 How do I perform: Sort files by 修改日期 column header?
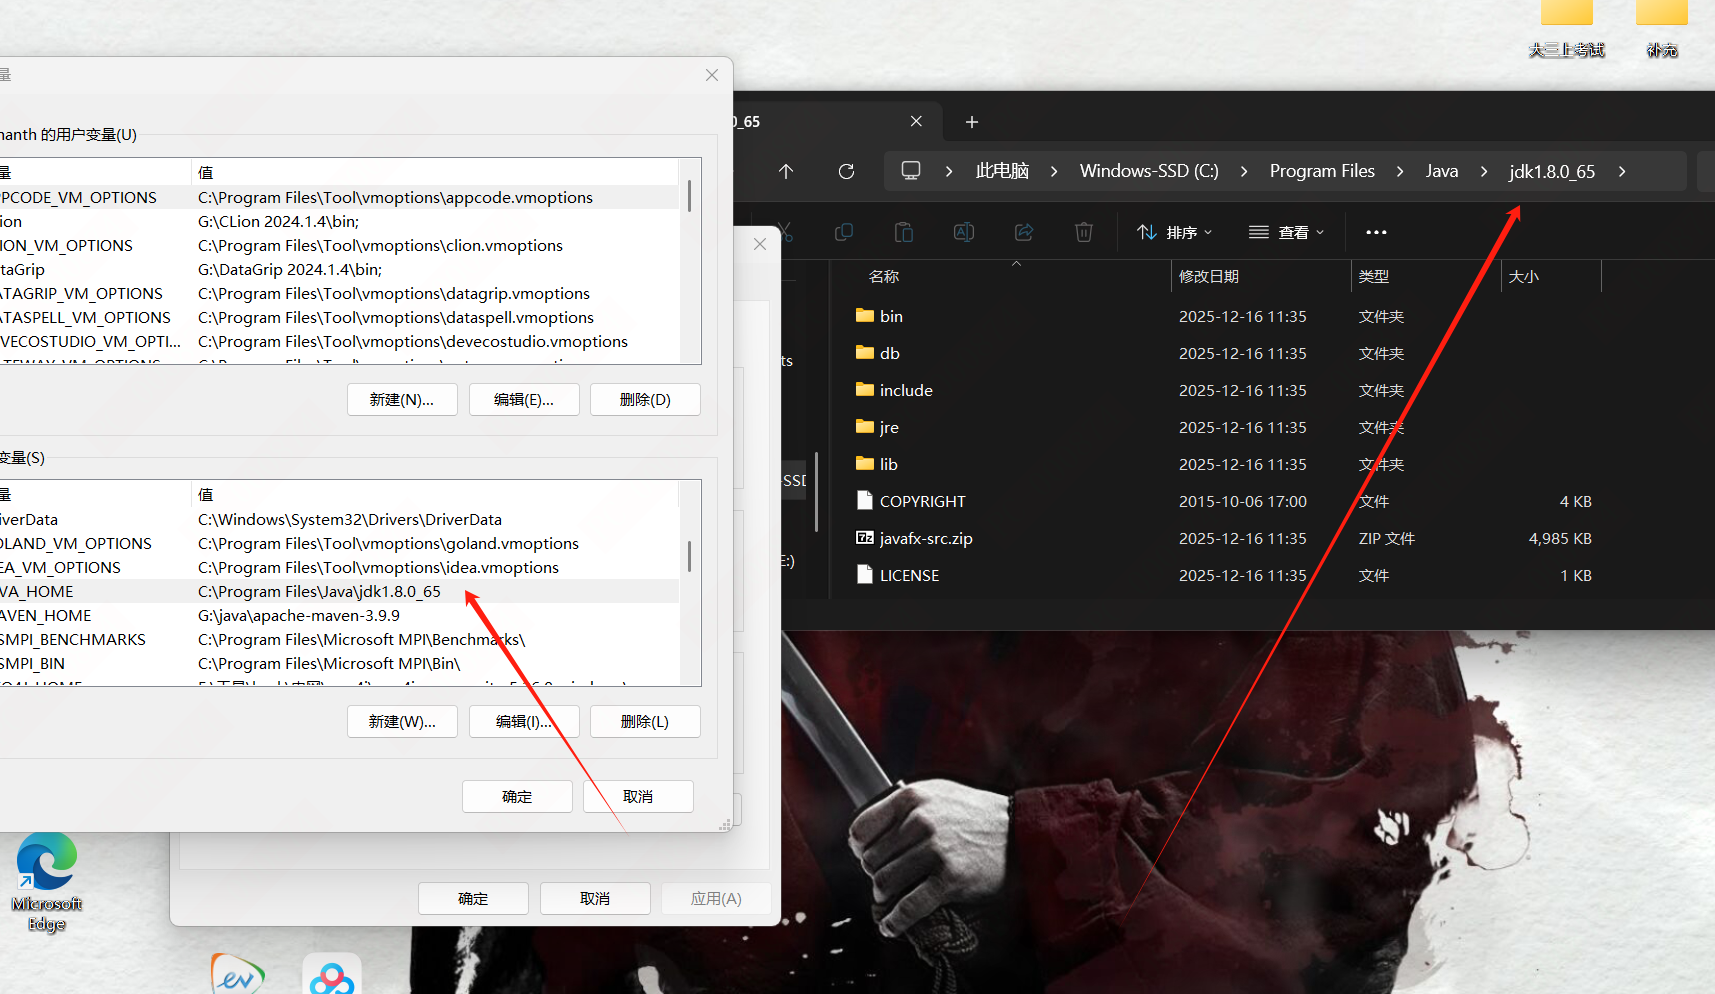tap(1209, 277)
